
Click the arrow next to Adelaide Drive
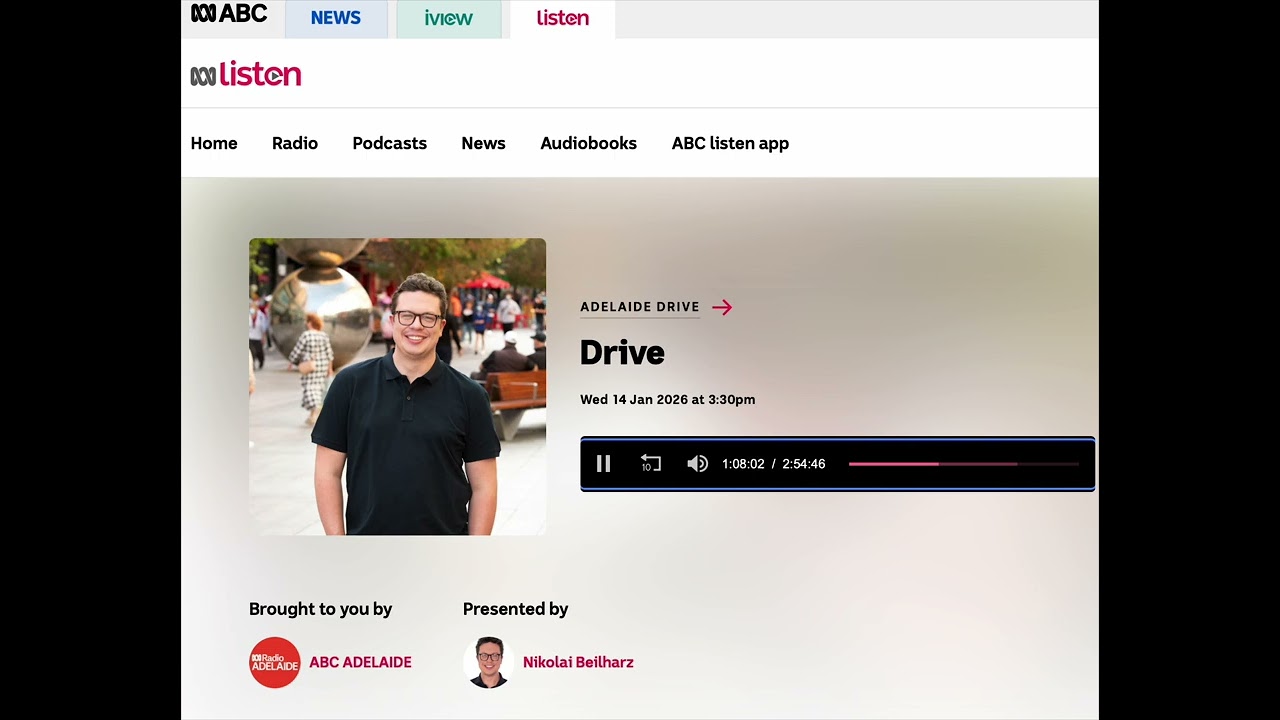point(722,307)
